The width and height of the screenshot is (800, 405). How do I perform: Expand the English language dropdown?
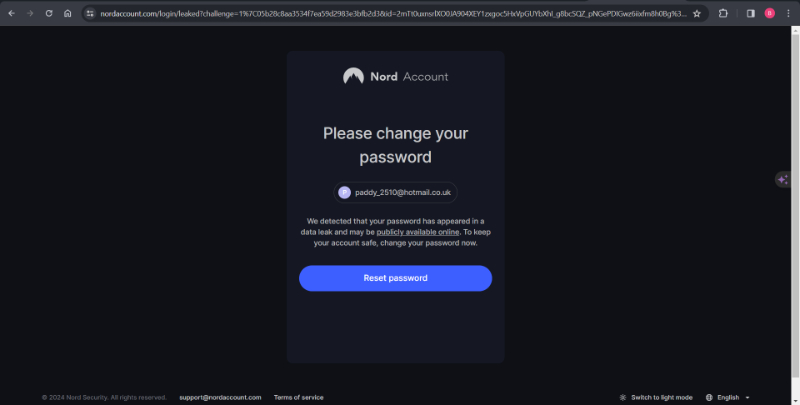(728, 397)
